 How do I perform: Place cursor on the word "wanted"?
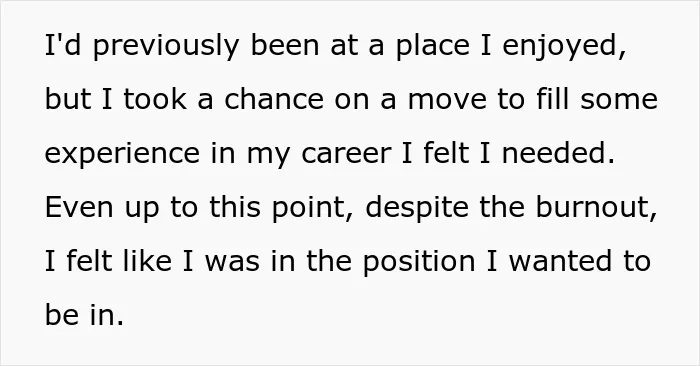[560, 261]
